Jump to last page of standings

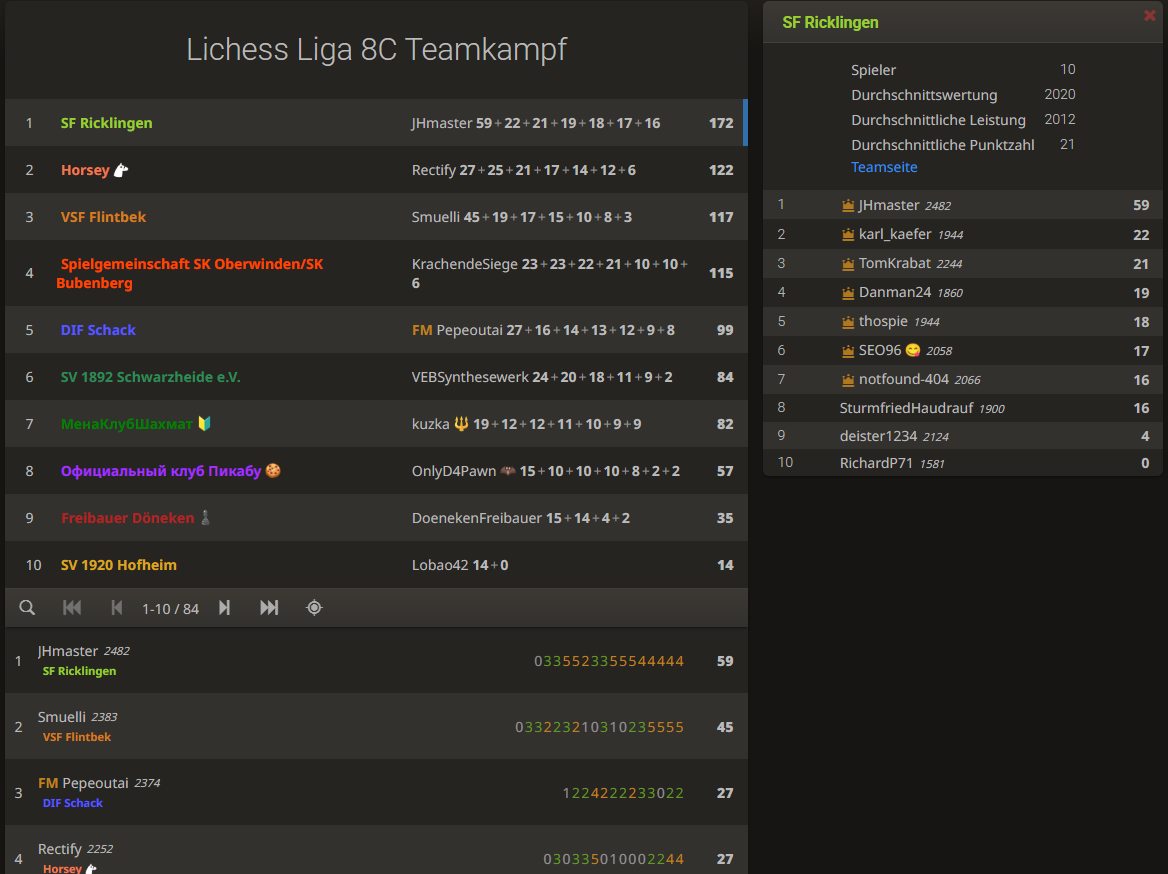(269, 607)
